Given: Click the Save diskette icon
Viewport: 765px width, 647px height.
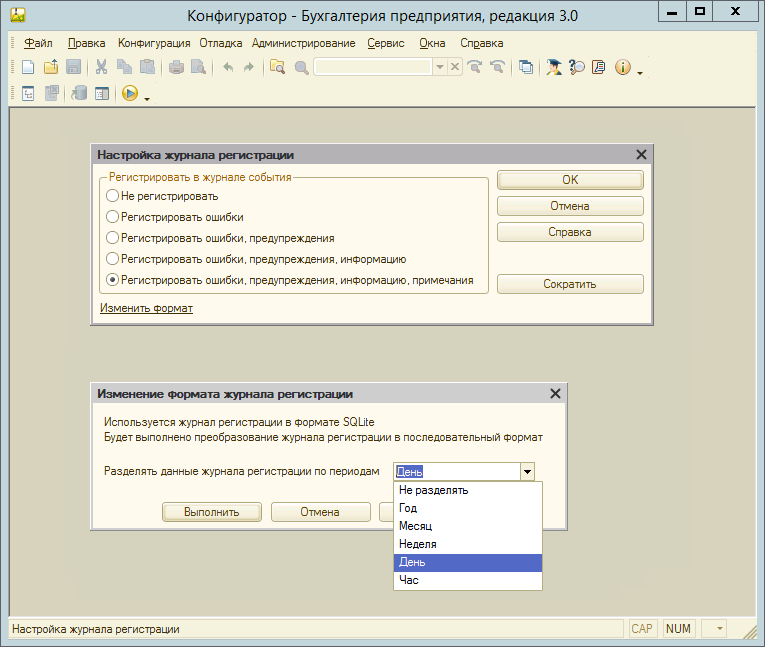Looking at the screenshot, I should pos(73,67).
